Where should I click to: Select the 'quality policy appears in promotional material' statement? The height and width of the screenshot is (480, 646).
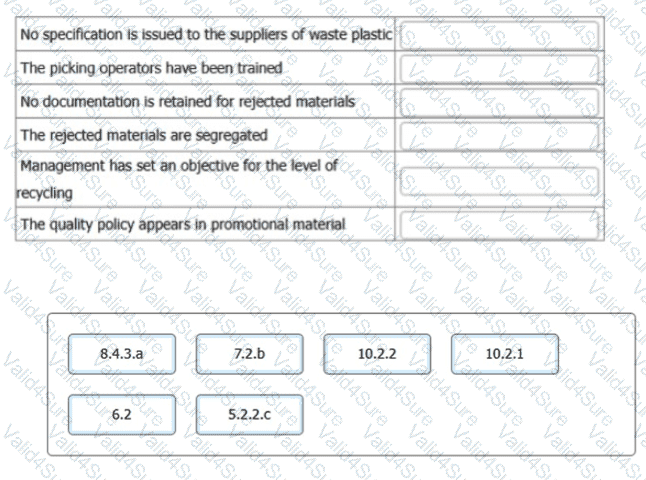point(181,224)
